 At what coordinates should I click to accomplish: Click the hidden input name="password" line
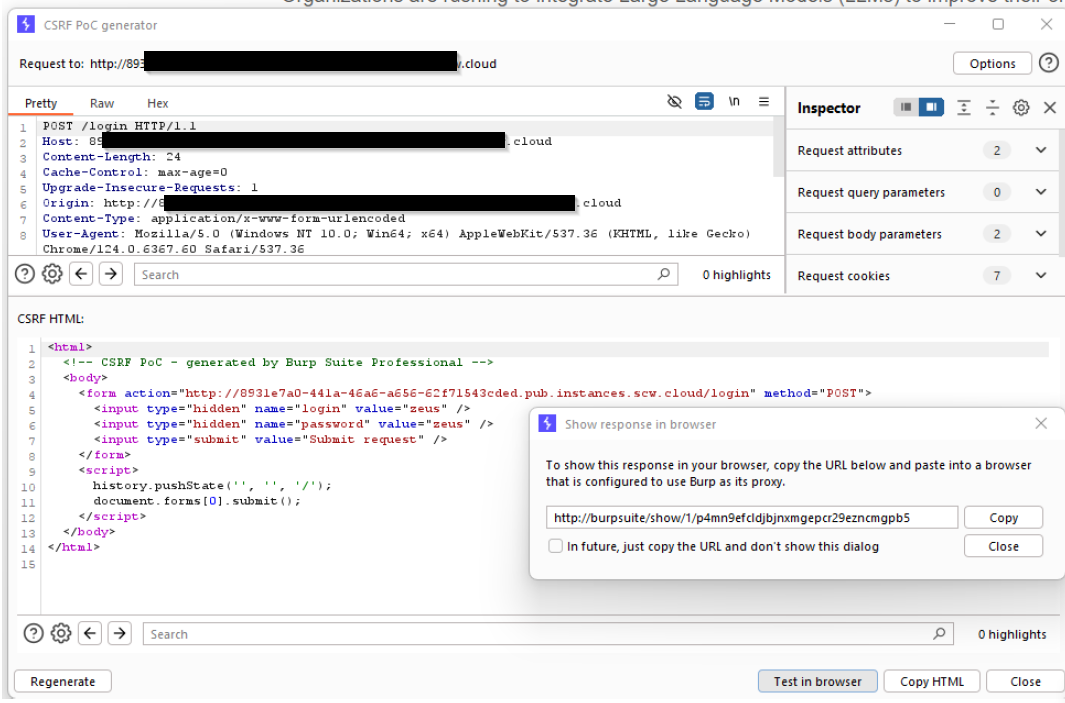pyautogui.click(x=293, y=424)
